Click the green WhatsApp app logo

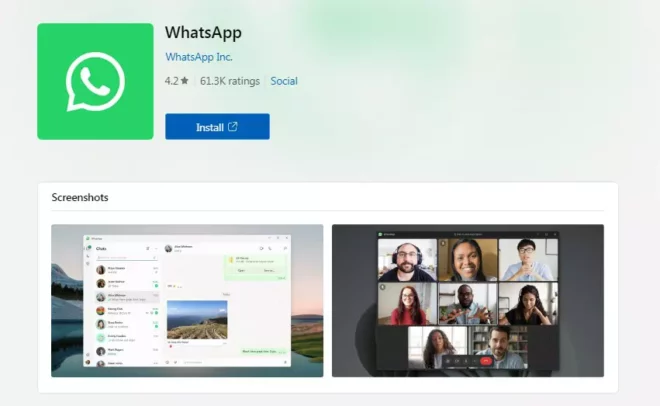[x=95, y=81]
